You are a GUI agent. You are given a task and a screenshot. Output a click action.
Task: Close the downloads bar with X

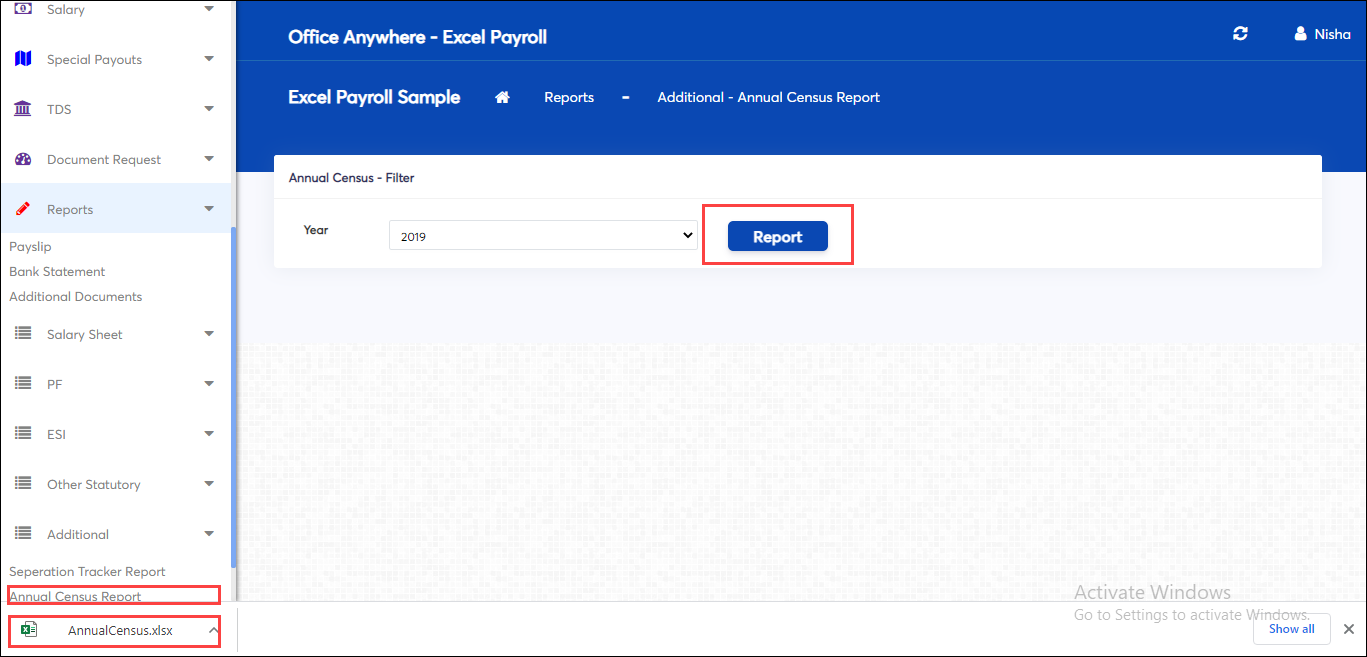click(x=1348, y=629)
